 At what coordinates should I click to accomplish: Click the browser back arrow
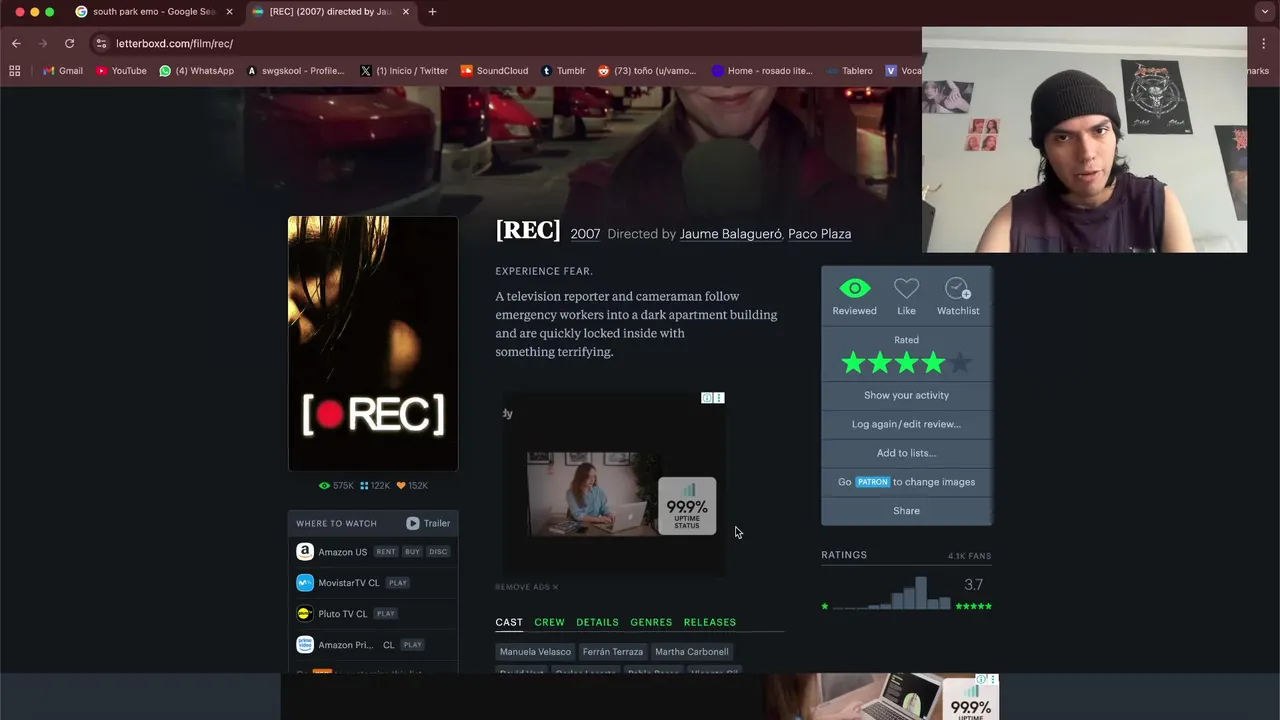16,44
